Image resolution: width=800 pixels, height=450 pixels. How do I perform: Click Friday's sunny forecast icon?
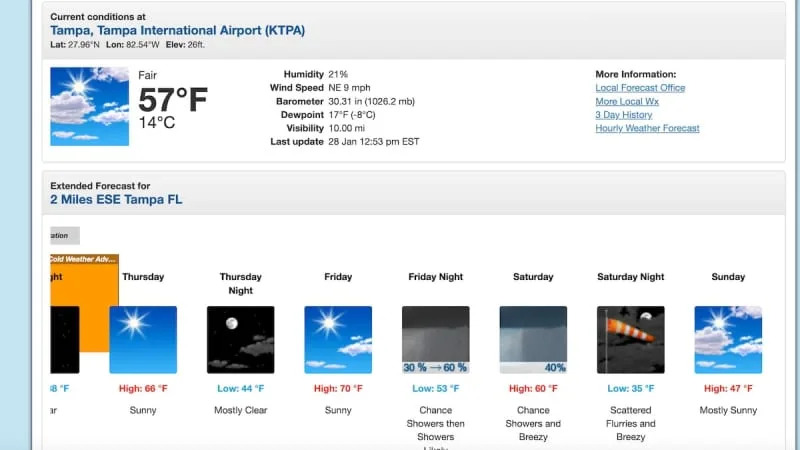coord(338,340)
